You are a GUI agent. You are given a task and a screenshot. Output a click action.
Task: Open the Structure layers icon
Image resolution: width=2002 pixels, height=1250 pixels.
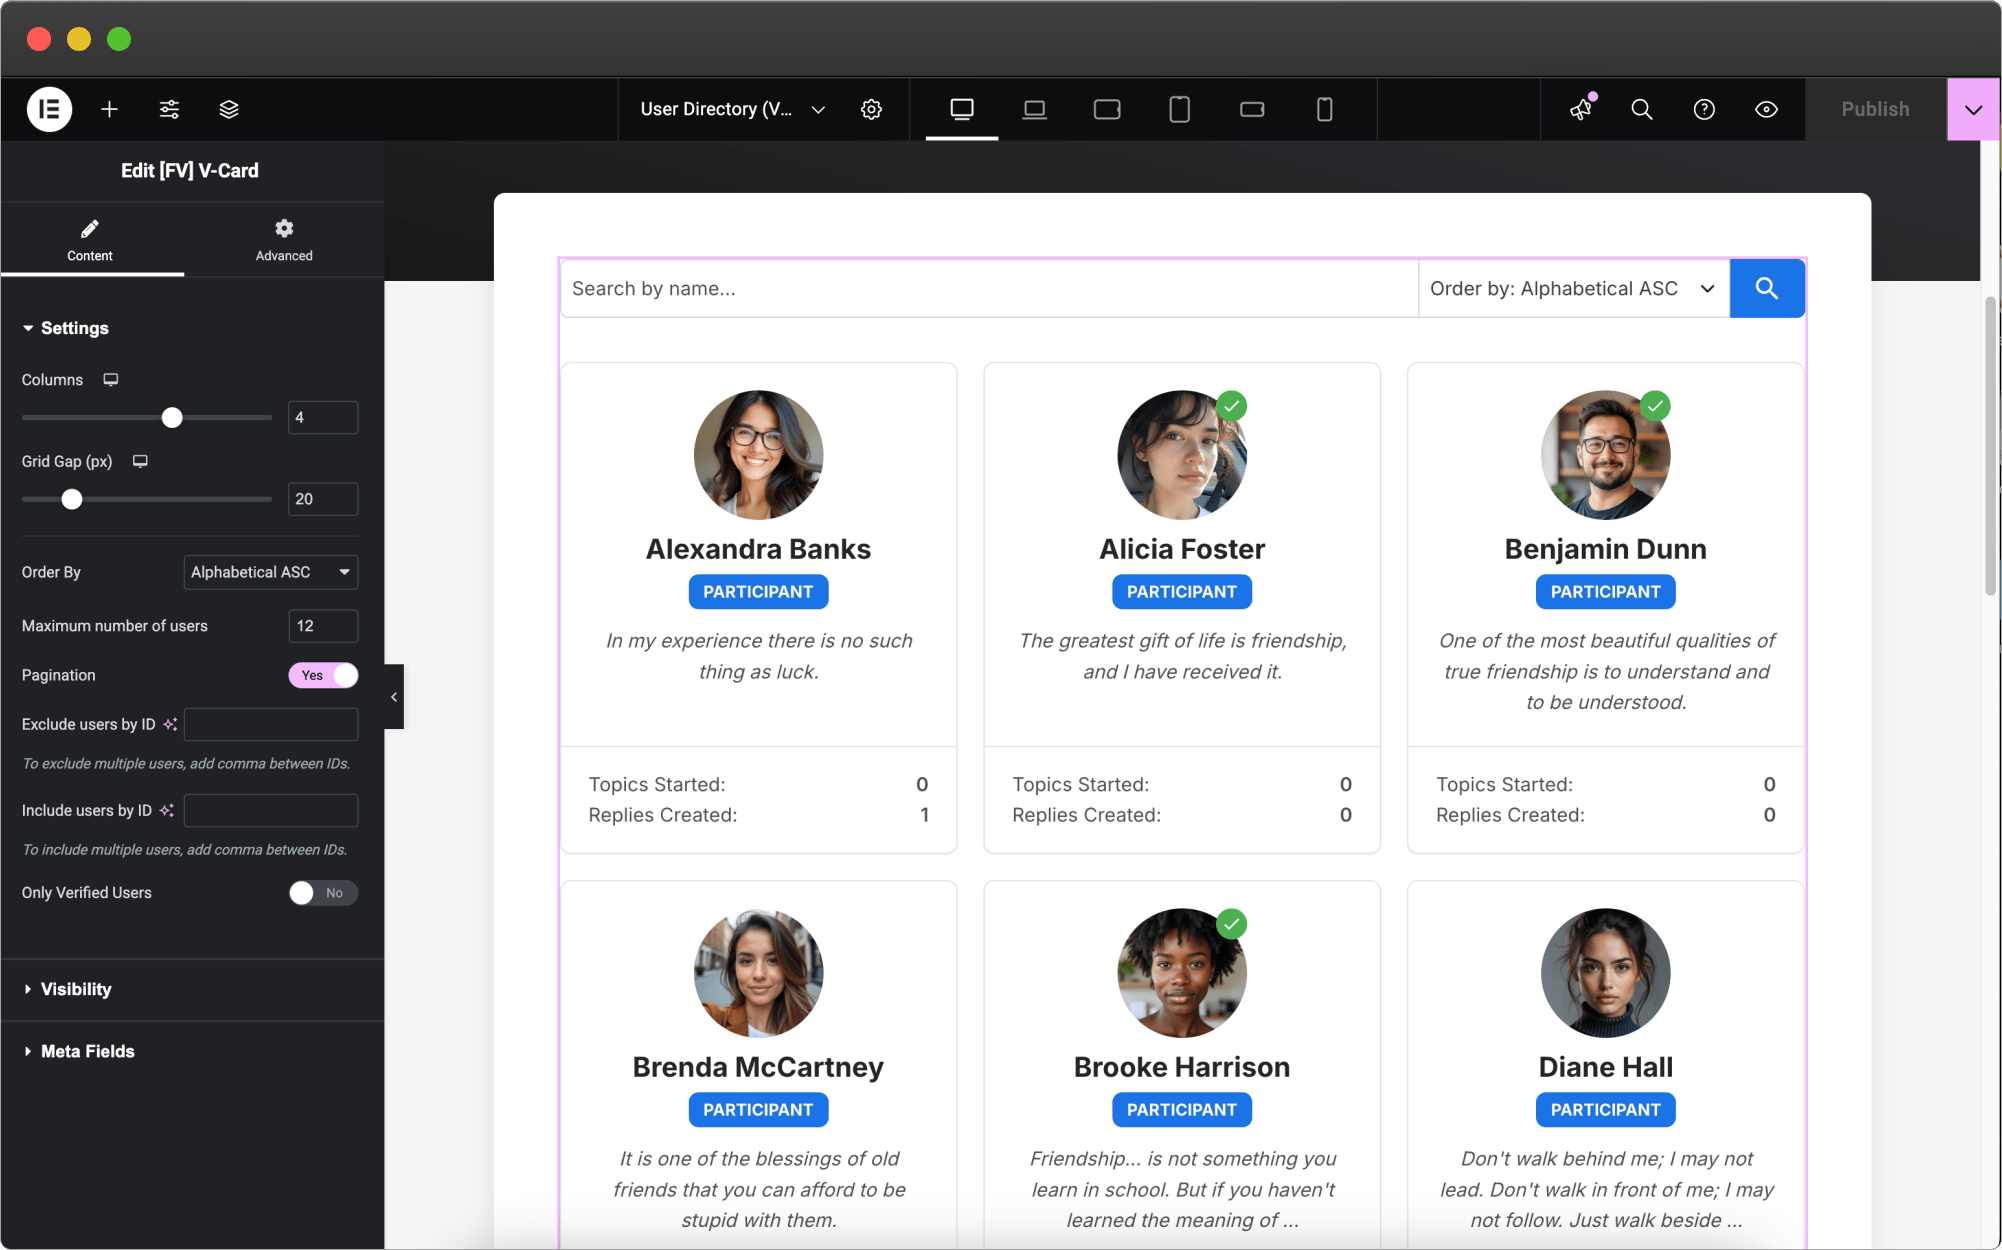click(x=229, y=109)
